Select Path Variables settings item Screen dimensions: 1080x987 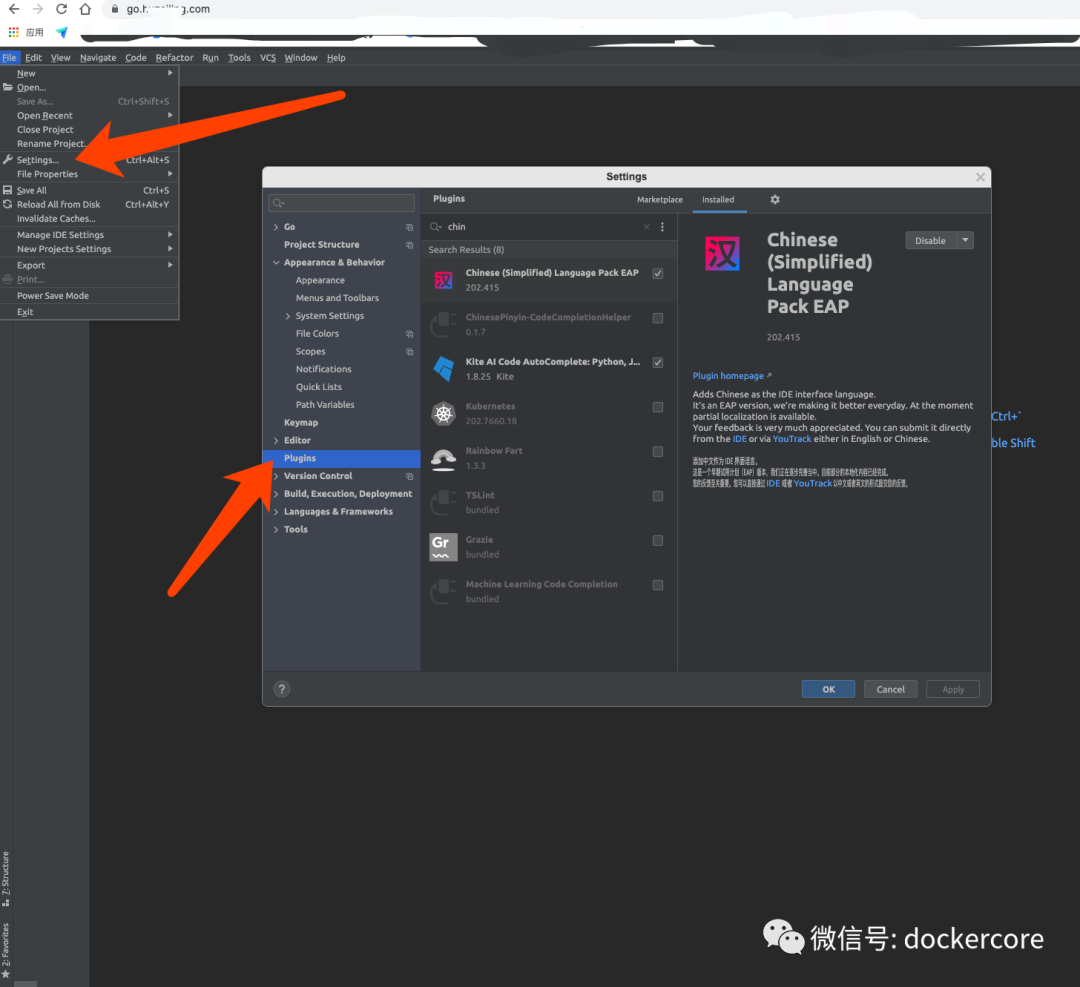click(x=325, y=405)
